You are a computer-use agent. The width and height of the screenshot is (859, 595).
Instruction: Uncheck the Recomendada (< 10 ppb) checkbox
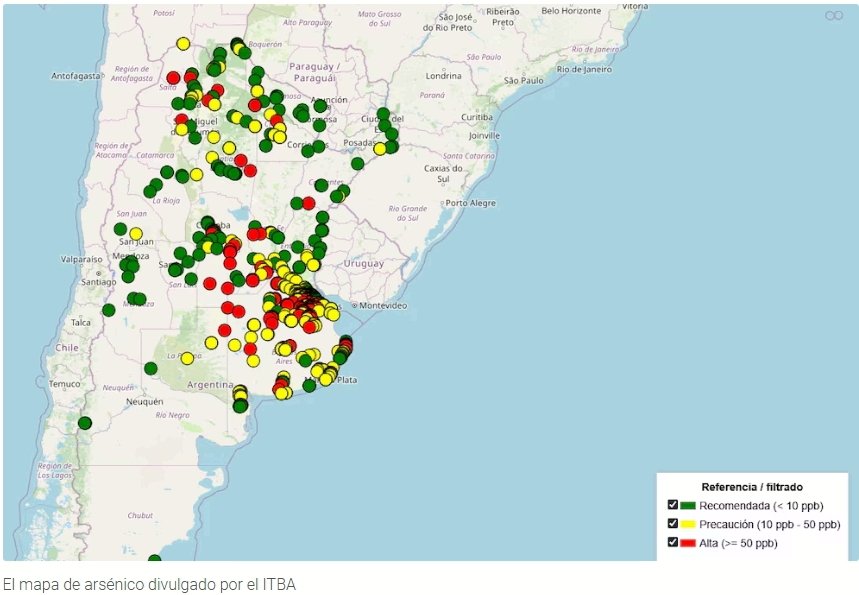(673, 505)
